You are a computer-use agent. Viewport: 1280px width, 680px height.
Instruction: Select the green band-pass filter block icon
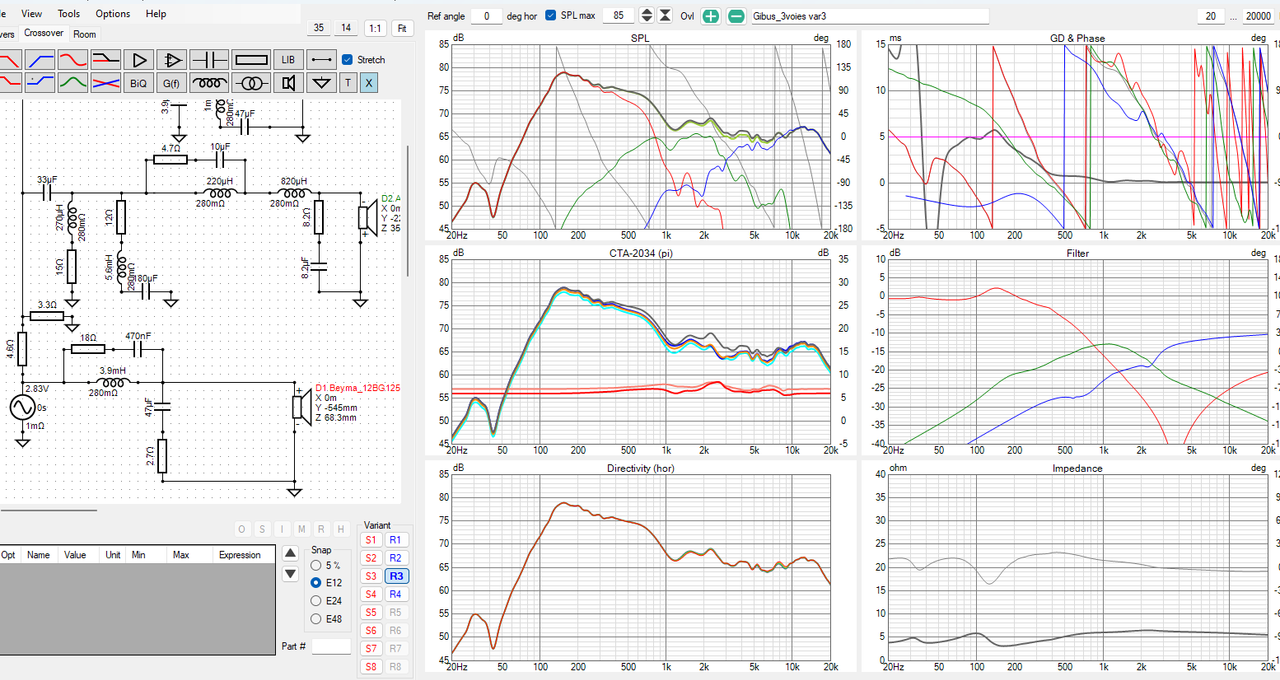pyautogui.click(x=73, y=83)
